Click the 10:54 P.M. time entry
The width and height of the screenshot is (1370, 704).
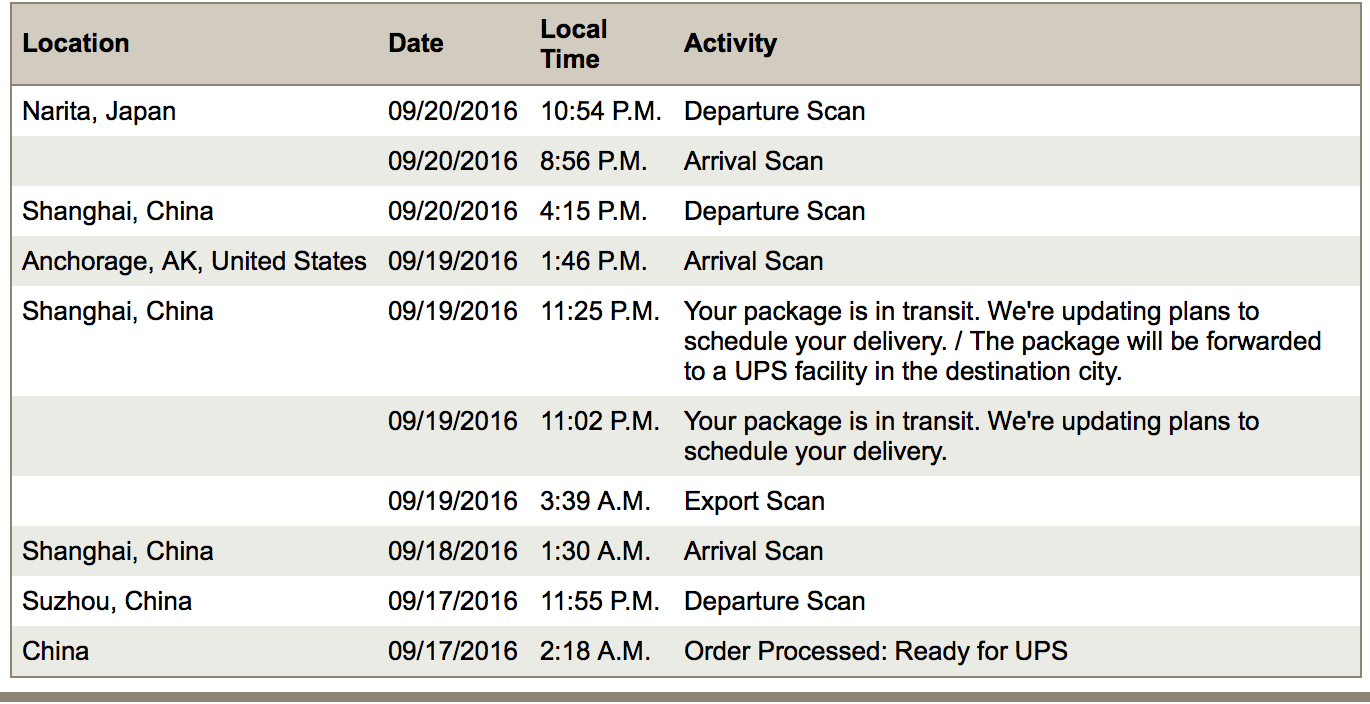[601, 111]
